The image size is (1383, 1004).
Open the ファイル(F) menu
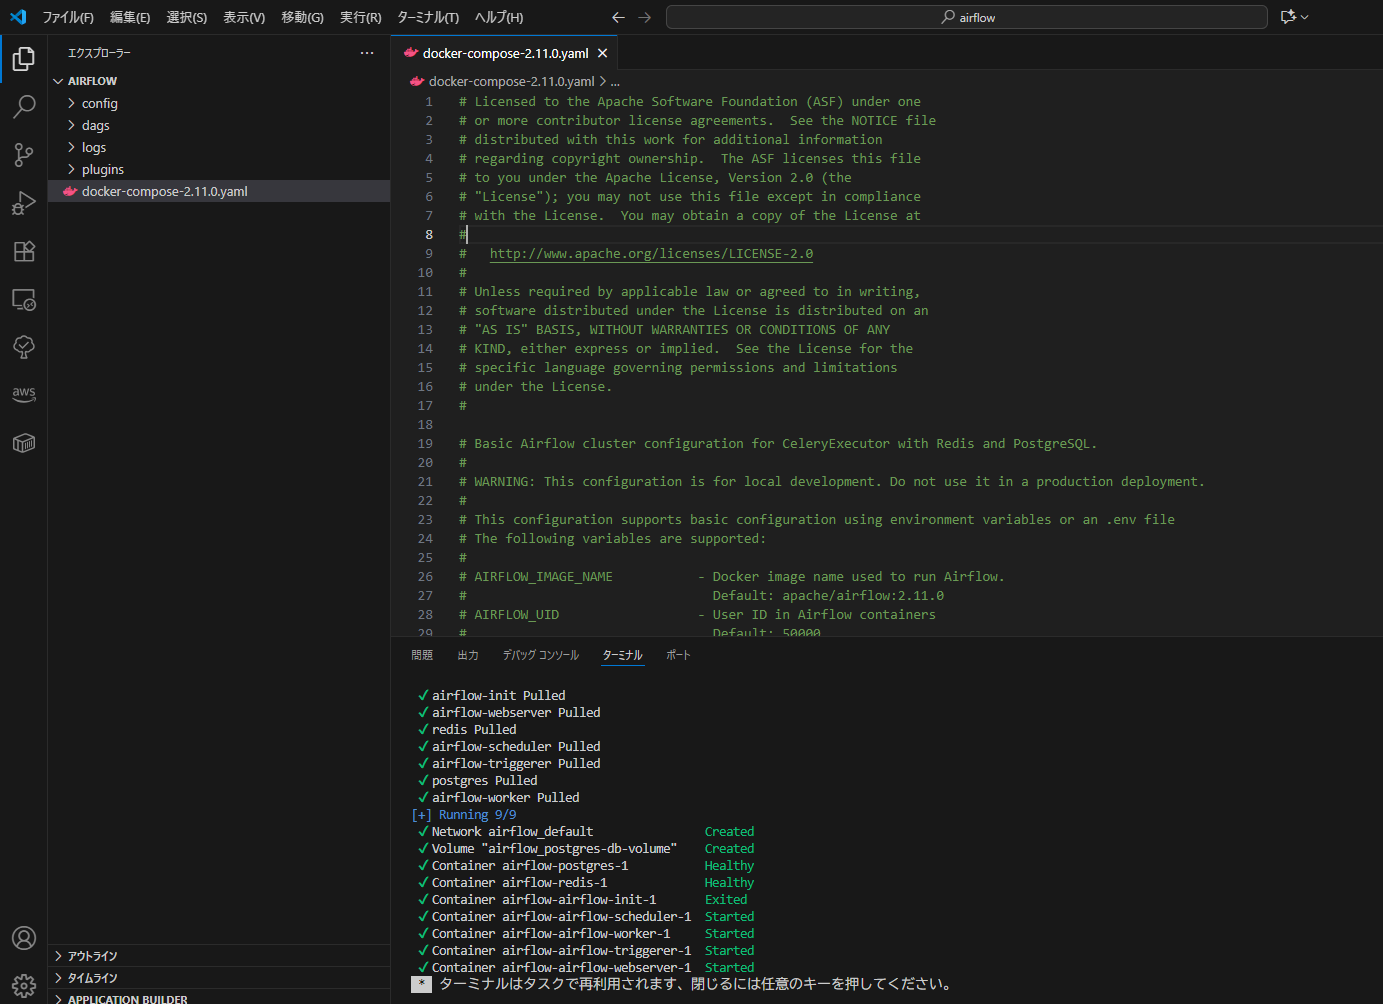68,17
